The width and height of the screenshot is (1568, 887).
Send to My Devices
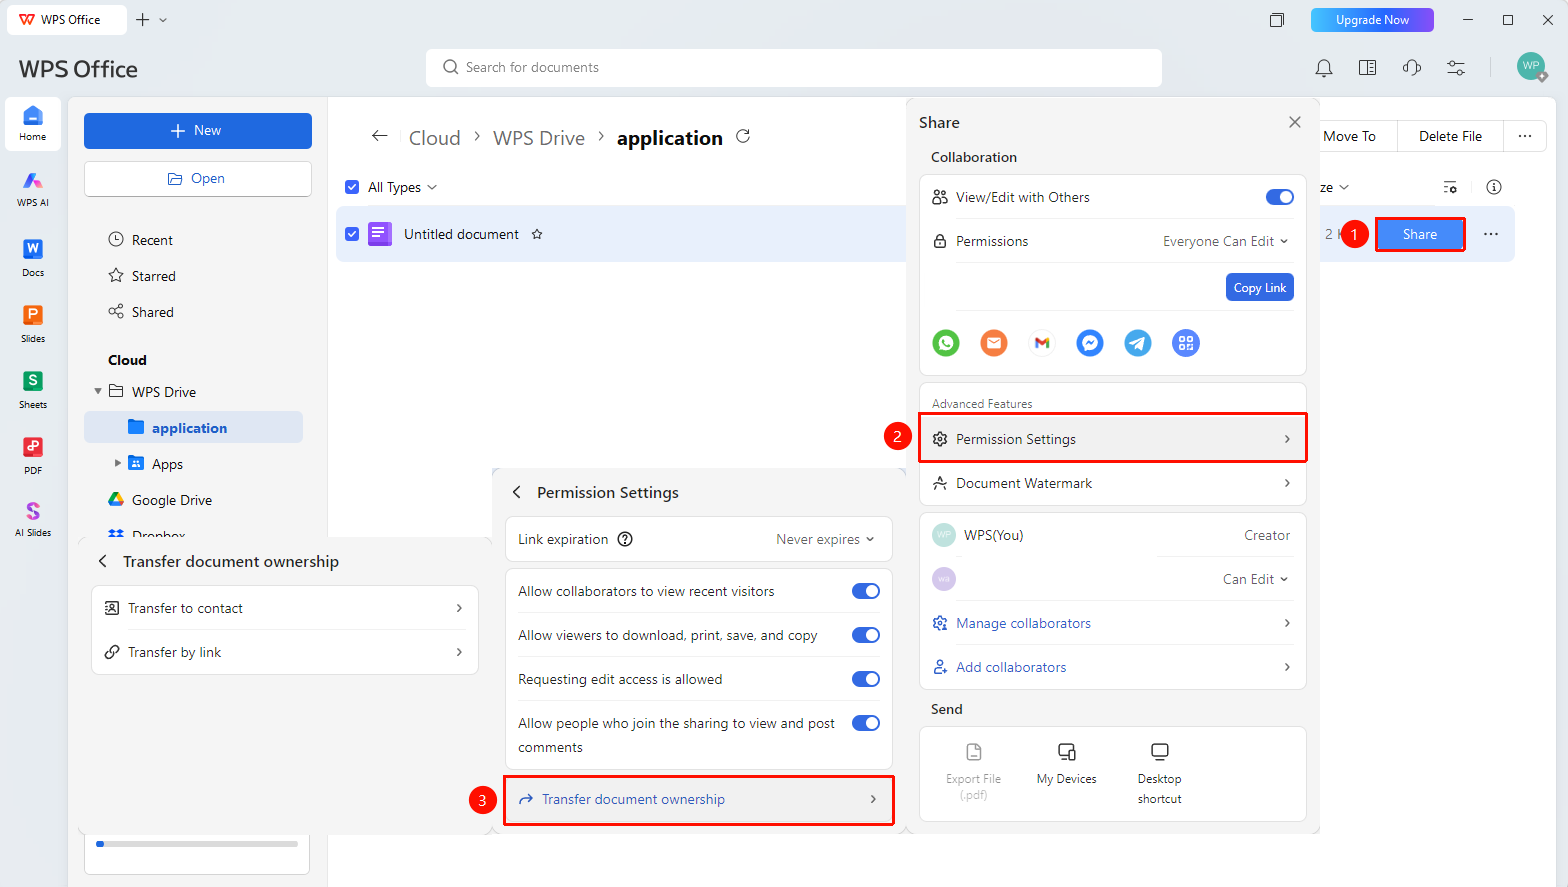point(1066,764)
